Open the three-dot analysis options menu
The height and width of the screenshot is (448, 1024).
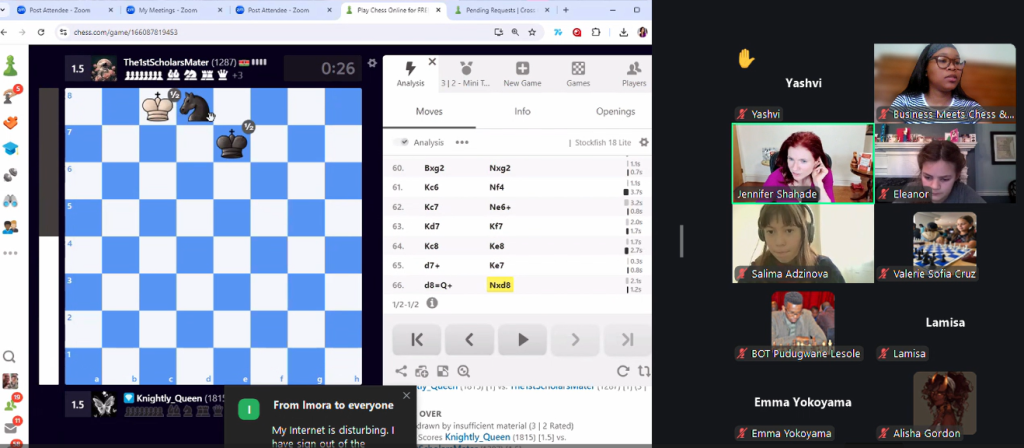tap(462, 143)
